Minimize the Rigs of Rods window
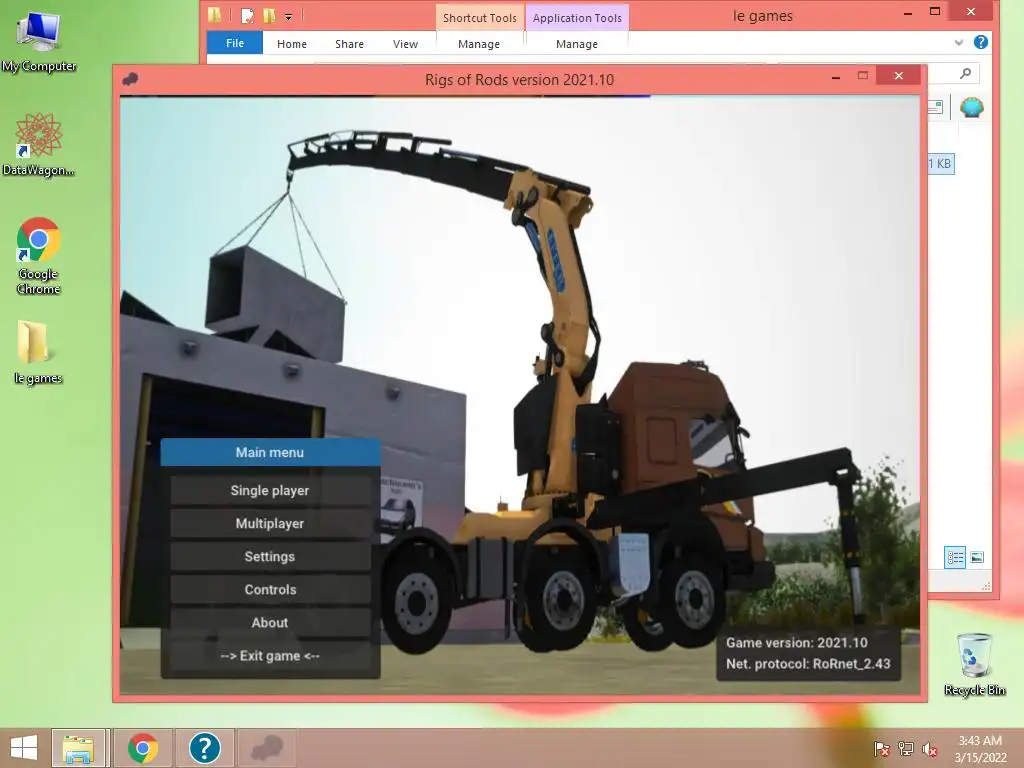The image size is (1024, 768). (x=835, y=78)
